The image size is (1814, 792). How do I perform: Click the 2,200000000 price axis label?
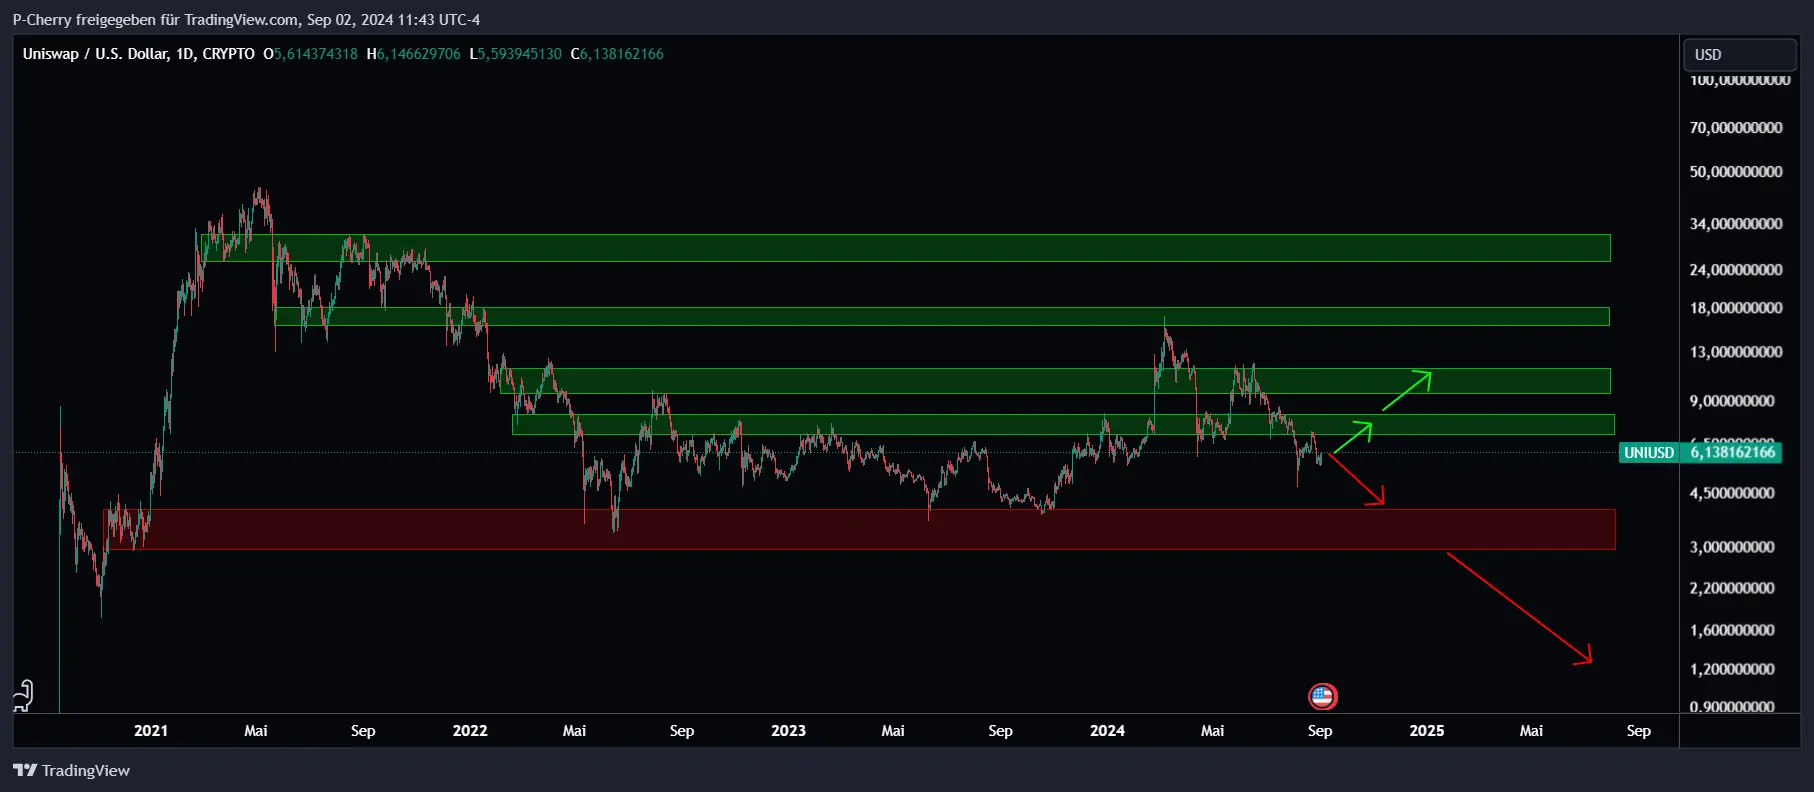(1732, 588)
